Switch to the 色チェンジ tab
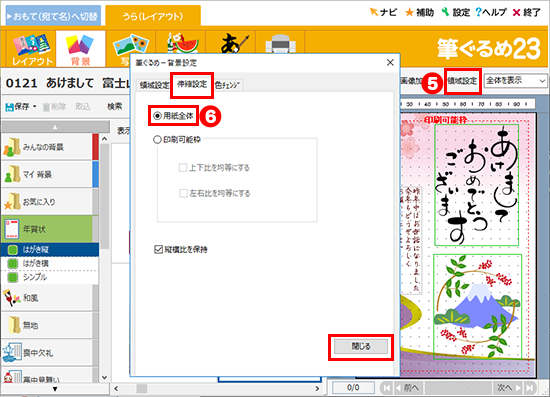The height and width of the screenshot is (397, 550). tap(227, 85)
